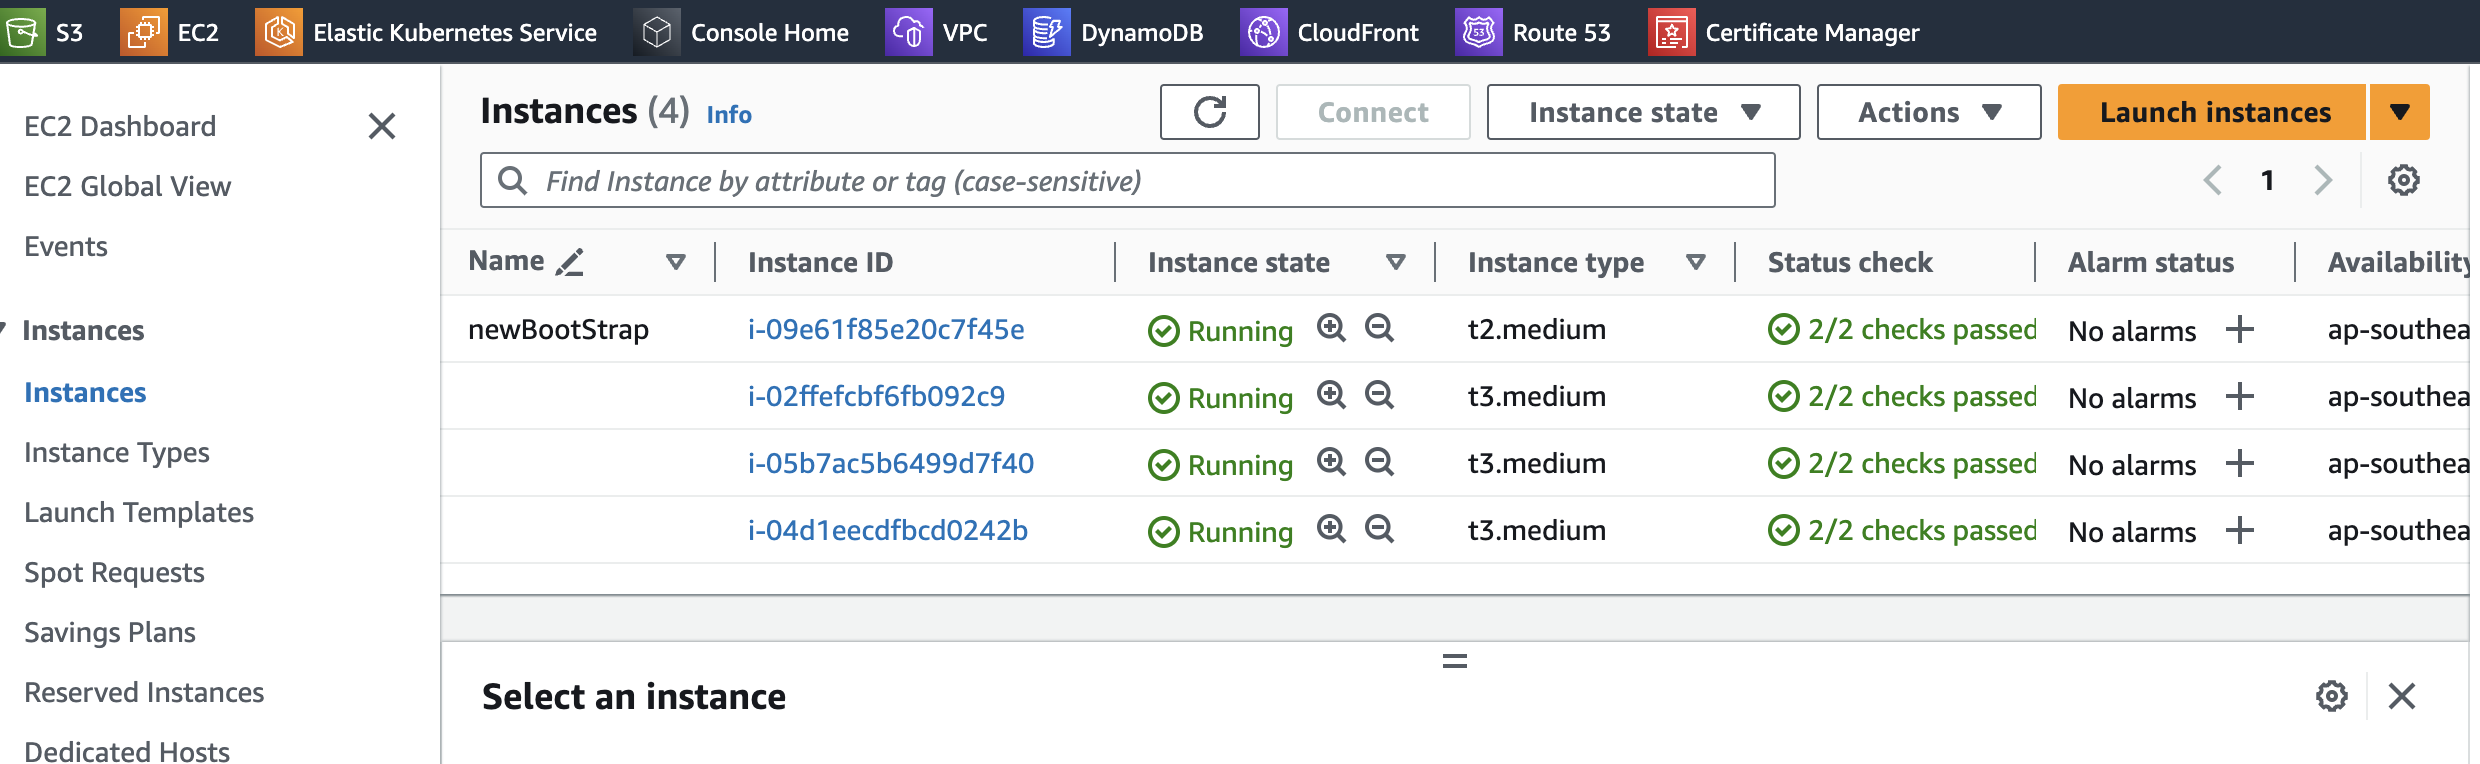Open instance i-05b7ac5b6499d7f40
Viewport: 2480px width, 764px height.
click(x=891, y=463)
